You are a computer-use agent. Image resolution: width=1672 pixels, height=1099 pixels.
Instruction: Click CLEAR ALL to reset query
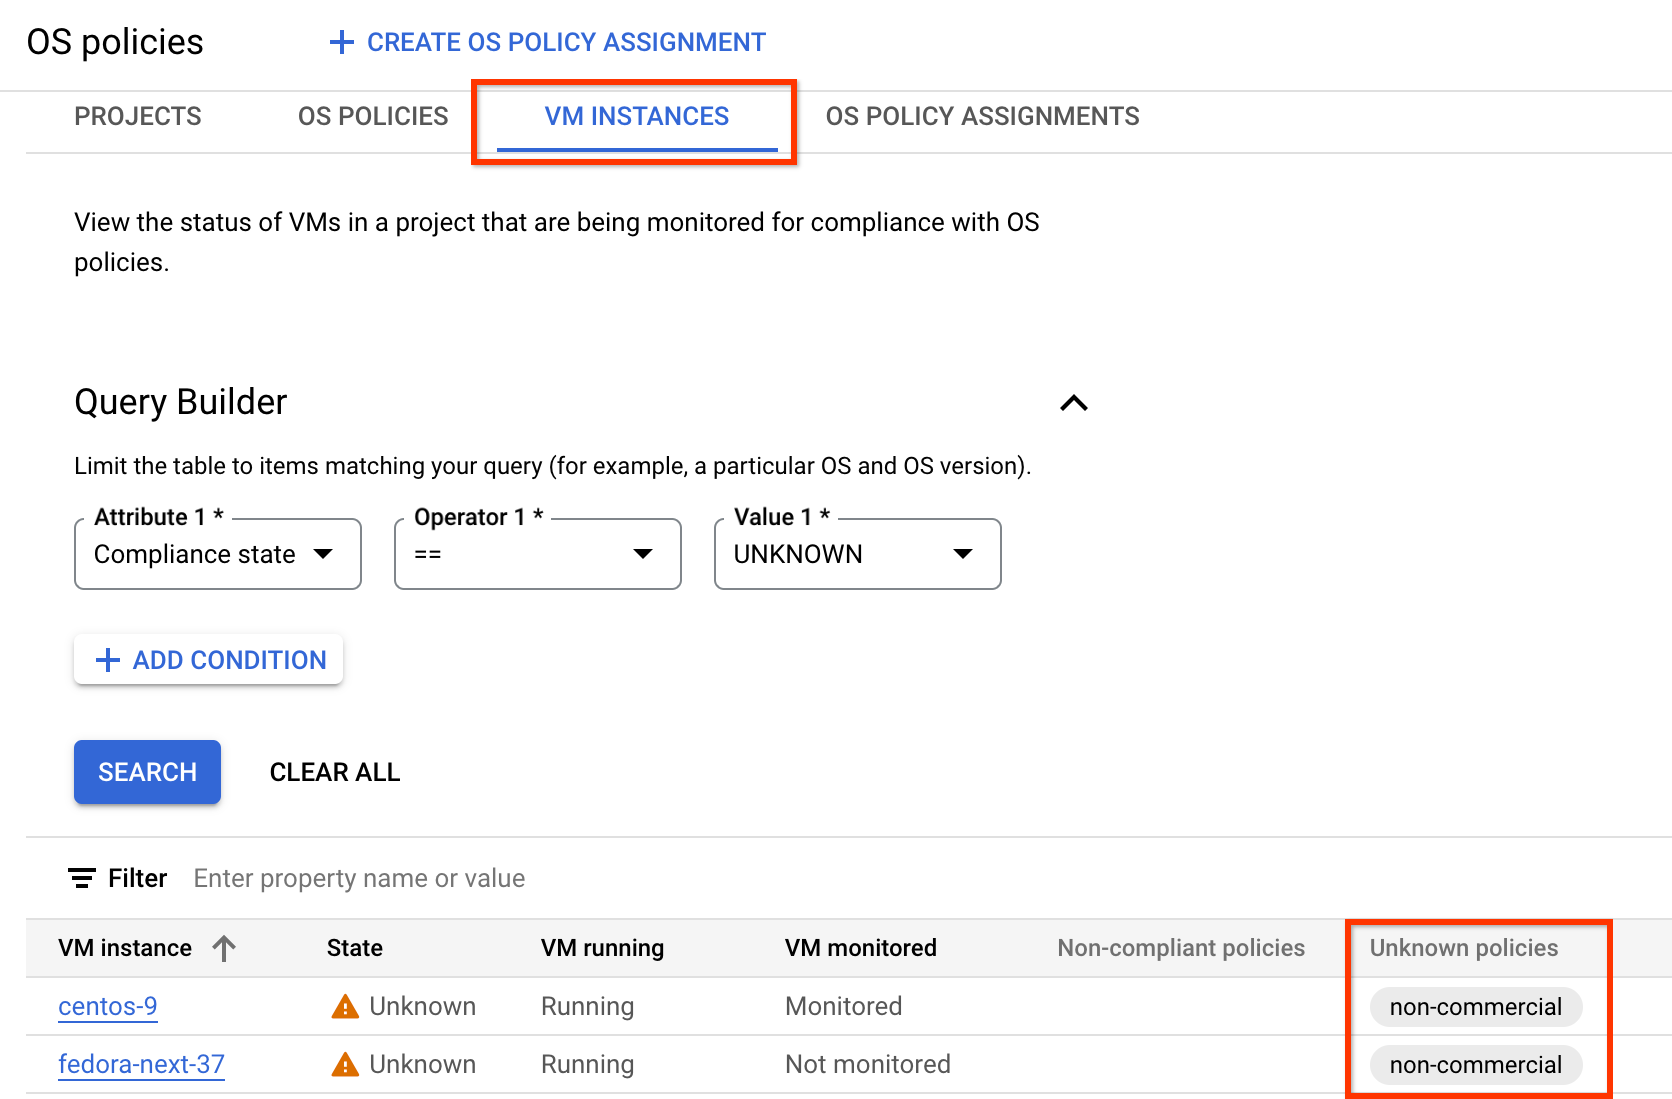tap(334, 771)
